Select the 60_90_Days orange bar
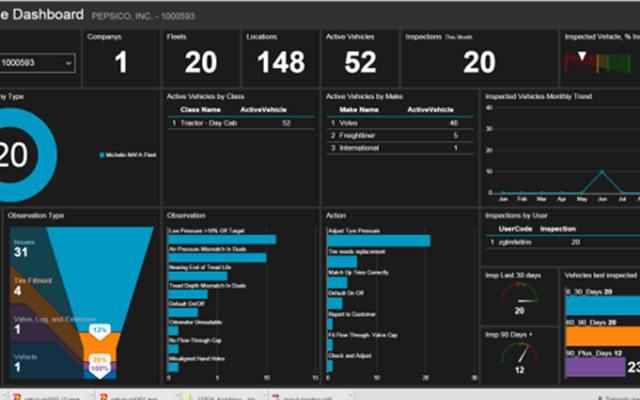Image resolution: width=640 pixels, height=400 pixels. tap(603, 336)
